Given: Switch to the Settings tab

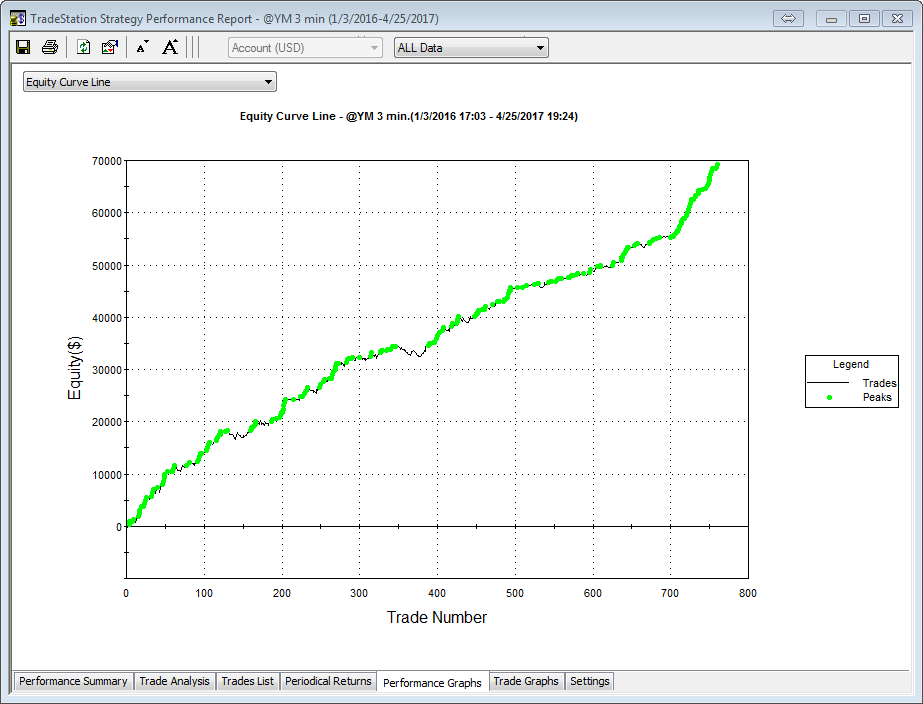Looking at the screenshot, I should pos(589,681).
